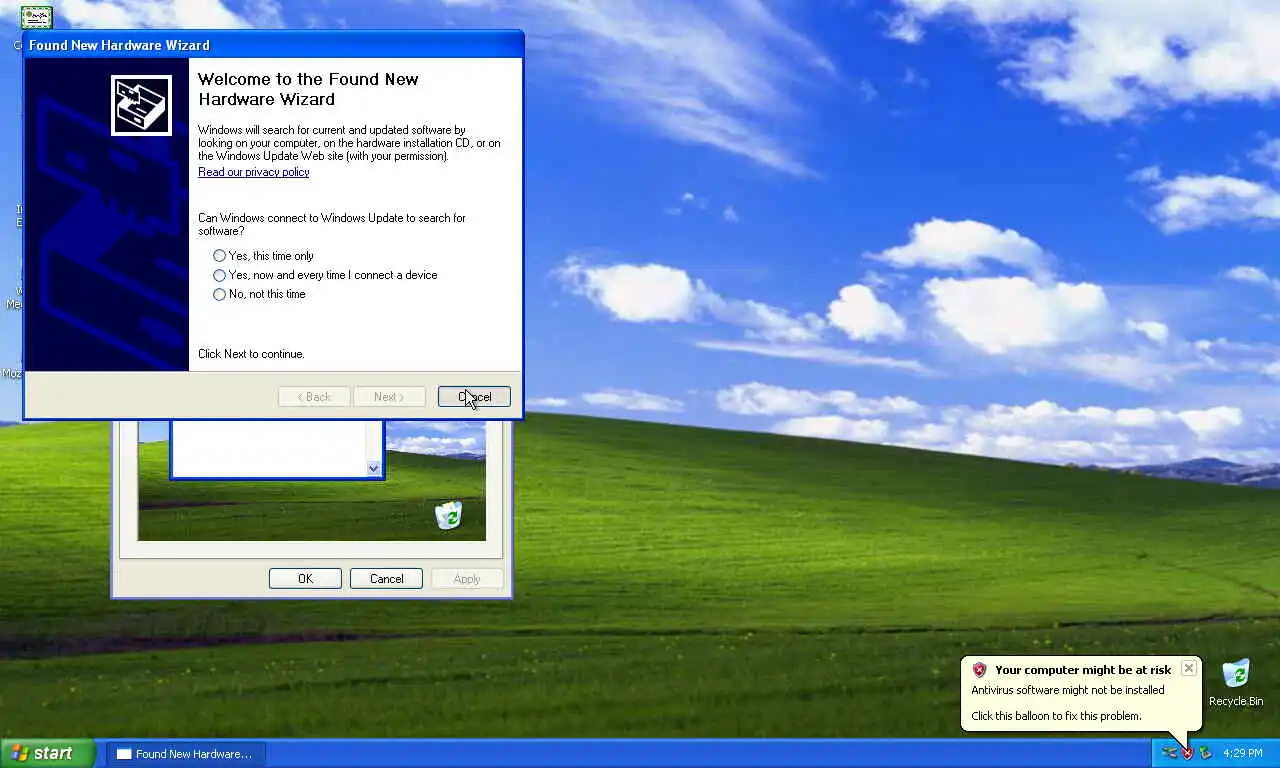The width and height of the screenshot is (1280, 768).
Task: Click the taskbar clock showing 4:29 PM
Action: (x=1241, y=754)
